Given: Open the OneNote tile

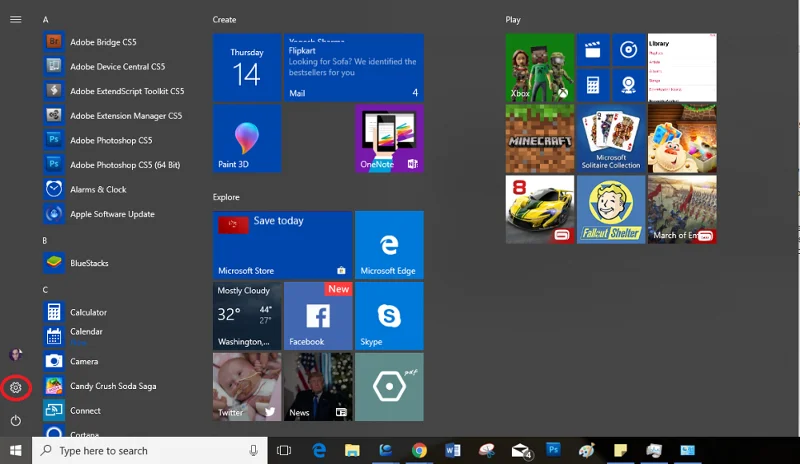Looking at the screenshot, I should point(389,138).
